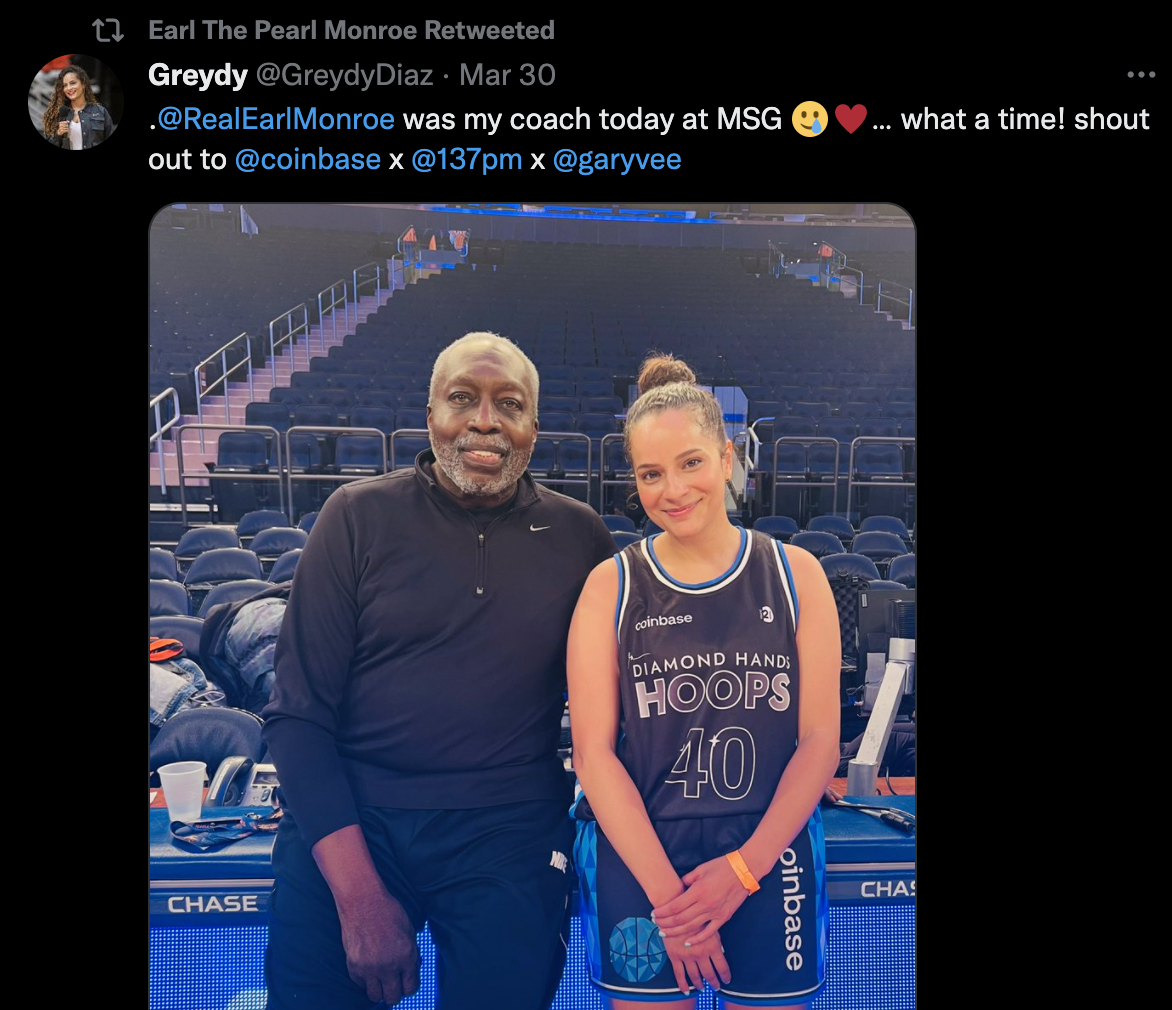1172x1010 pixels.
Task: Click the red heart emoji
Action: (851, 119)
